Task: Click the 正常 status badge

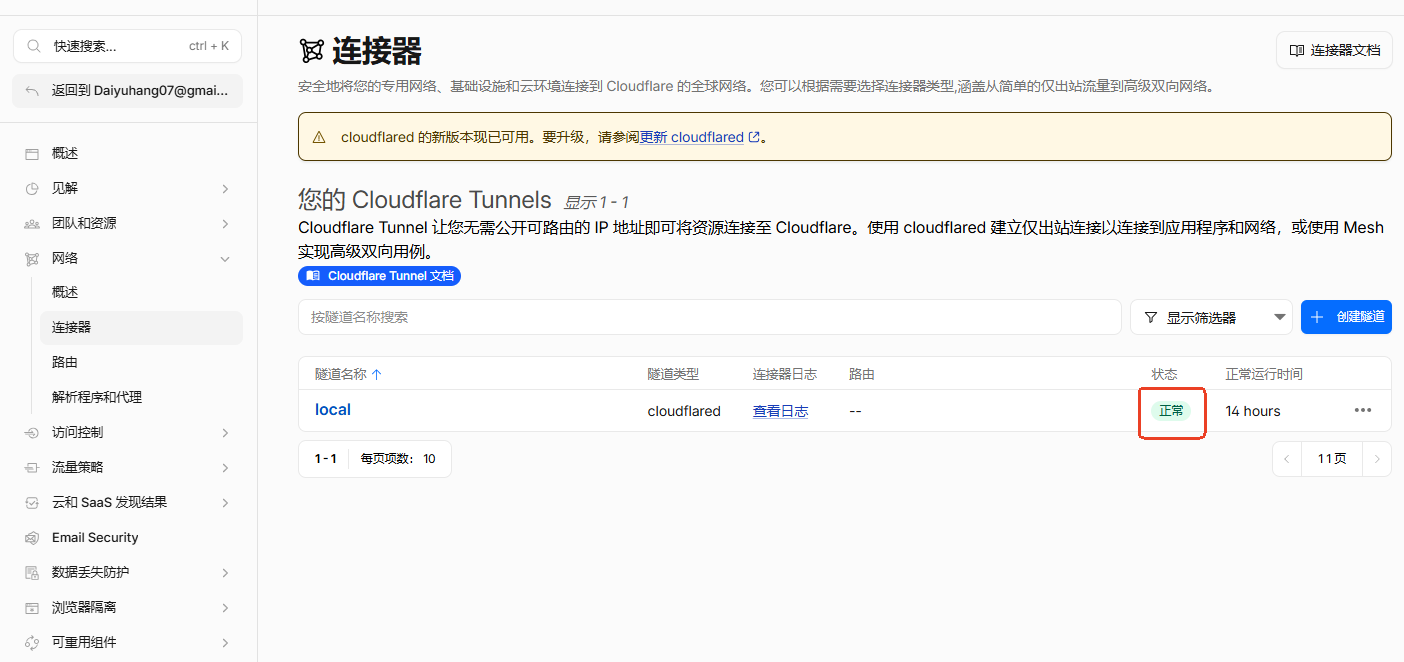Action: [1171, 411]
